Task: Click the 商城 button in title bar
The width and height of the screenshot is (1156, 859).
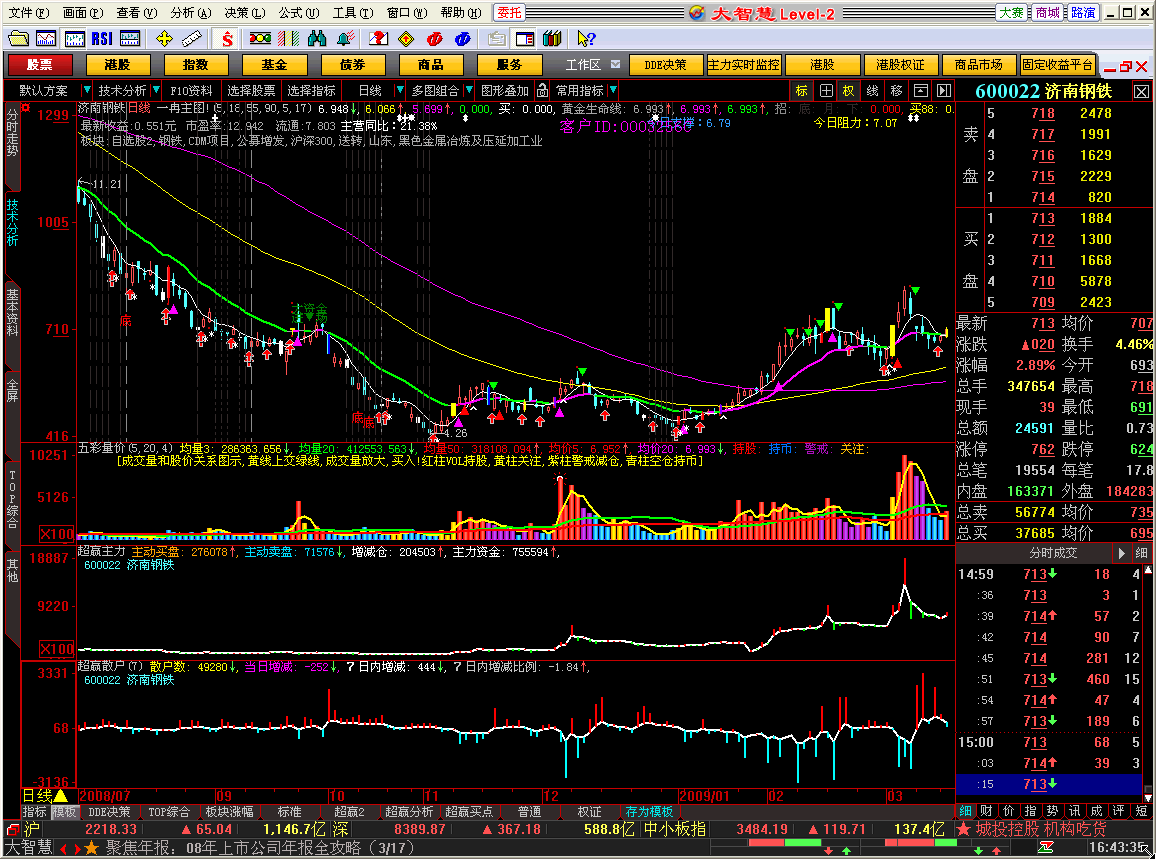Action: click(x=1047, y=13)
